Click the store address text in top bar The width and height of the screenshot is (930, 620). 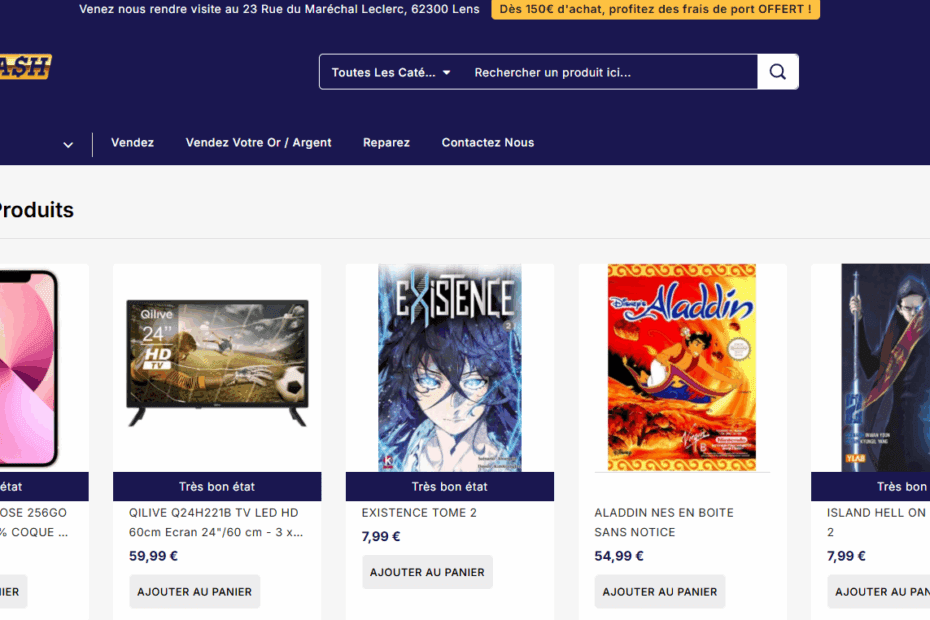point(279,9)
